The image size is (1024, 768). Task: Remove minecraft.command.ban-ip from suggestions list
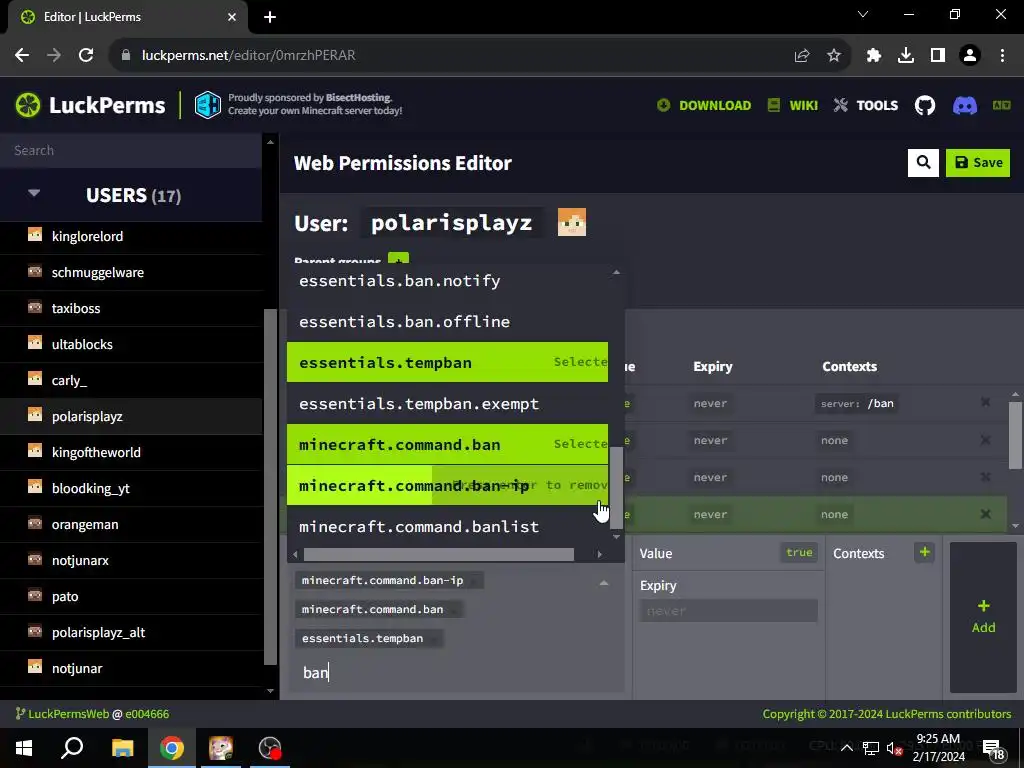point(447,485)
